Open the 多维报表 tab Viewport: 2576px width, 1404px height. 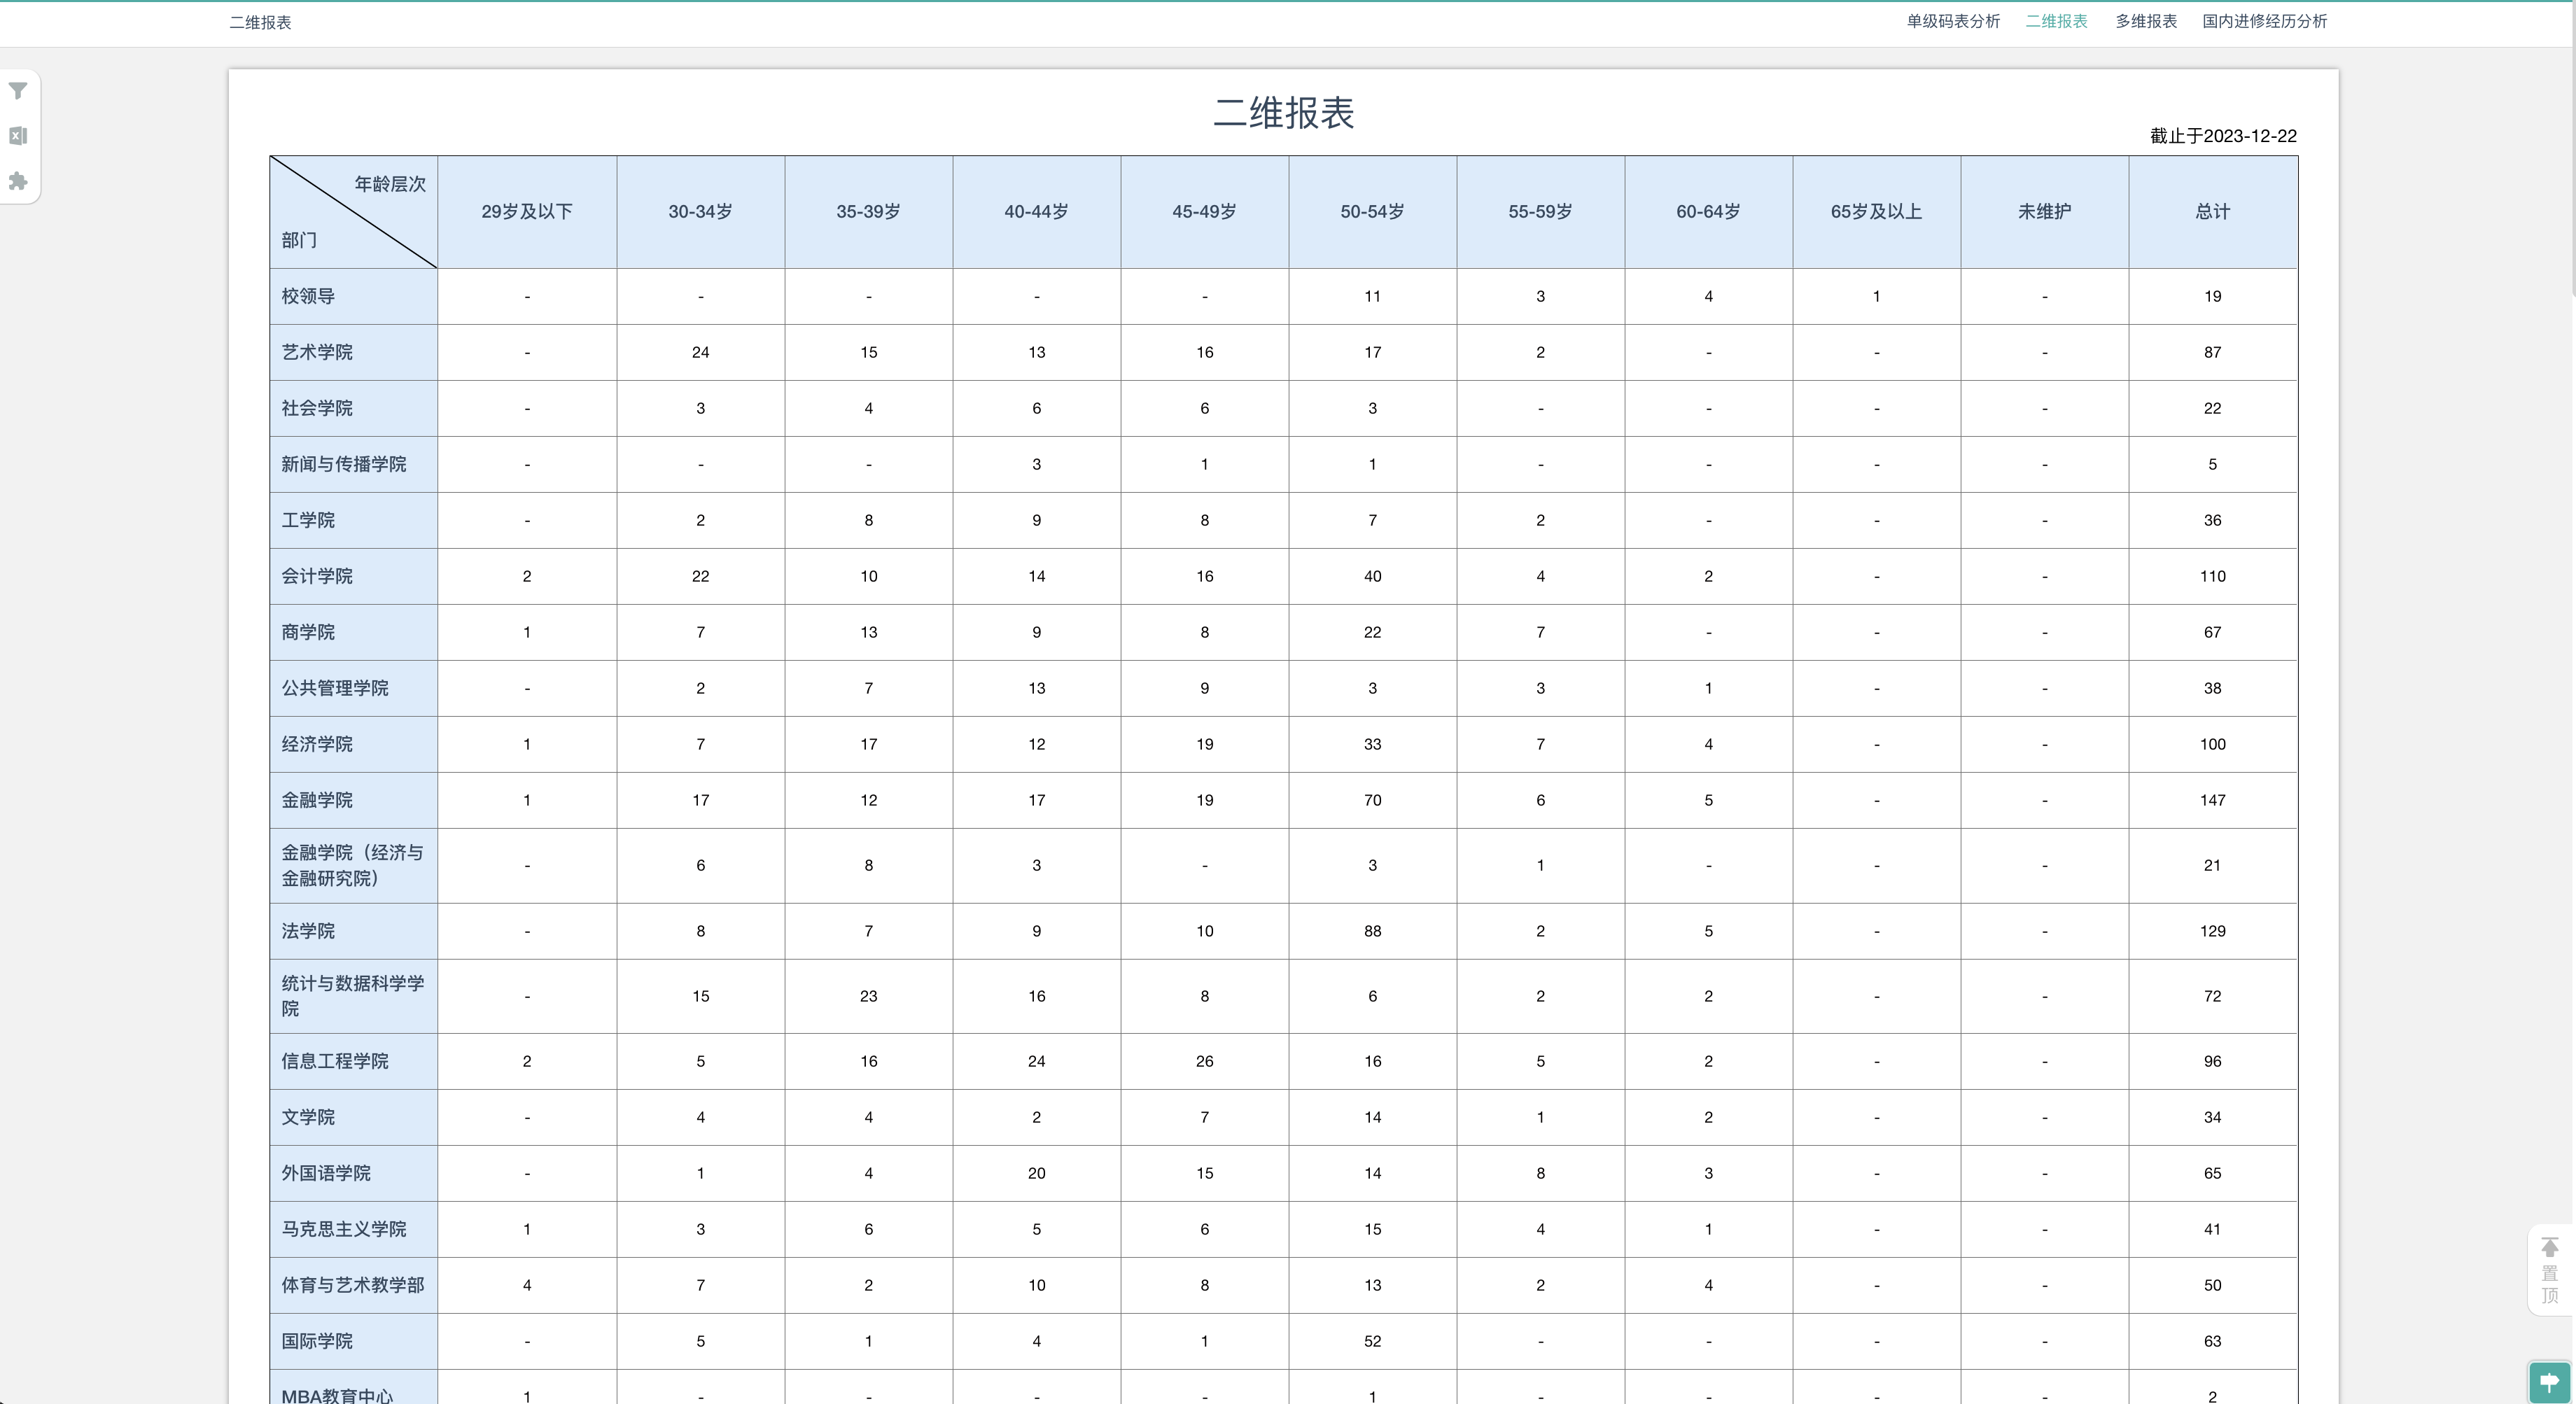point(2146,21)
